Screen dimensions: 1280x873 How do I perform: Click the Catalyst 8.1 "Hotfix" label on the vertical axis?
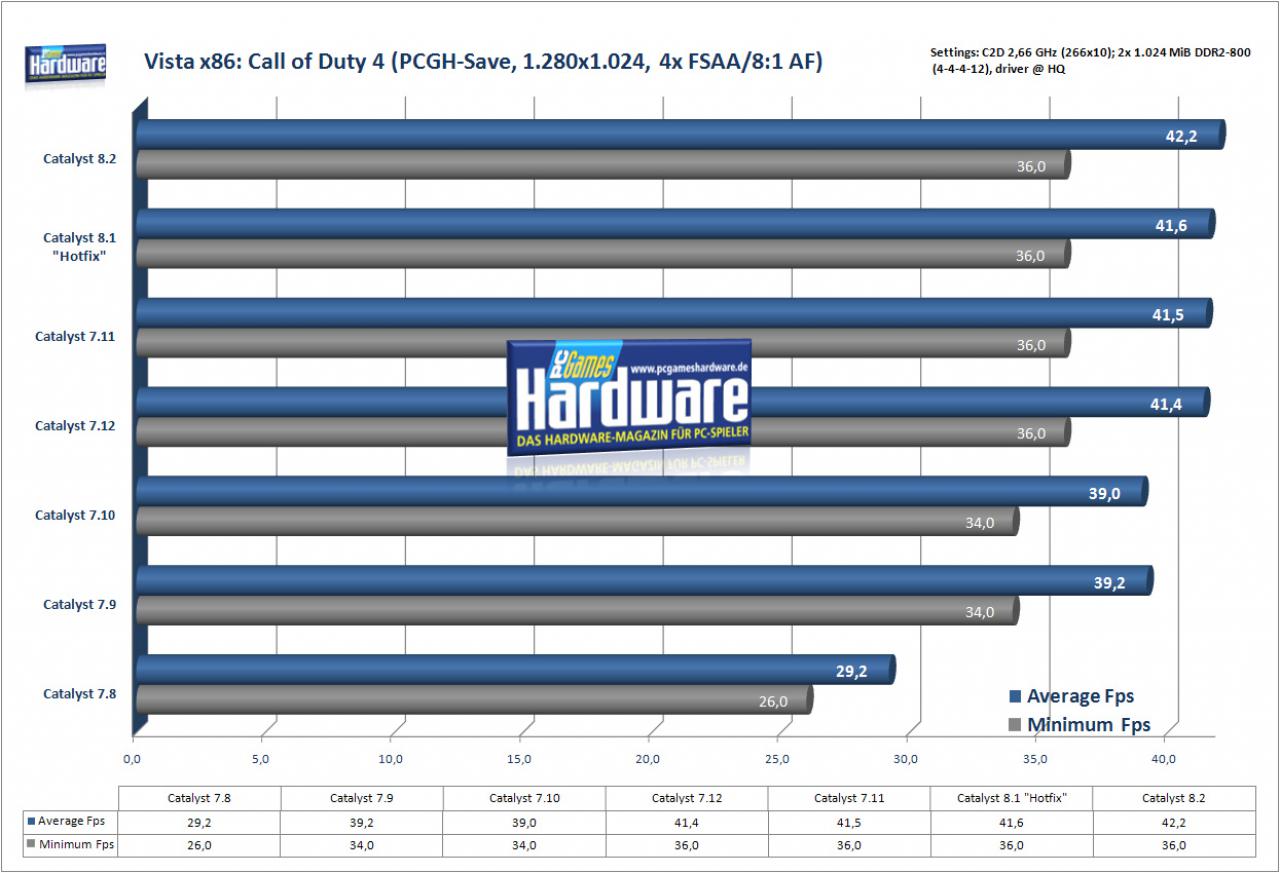pyautogui.click(x=80, y=246)
